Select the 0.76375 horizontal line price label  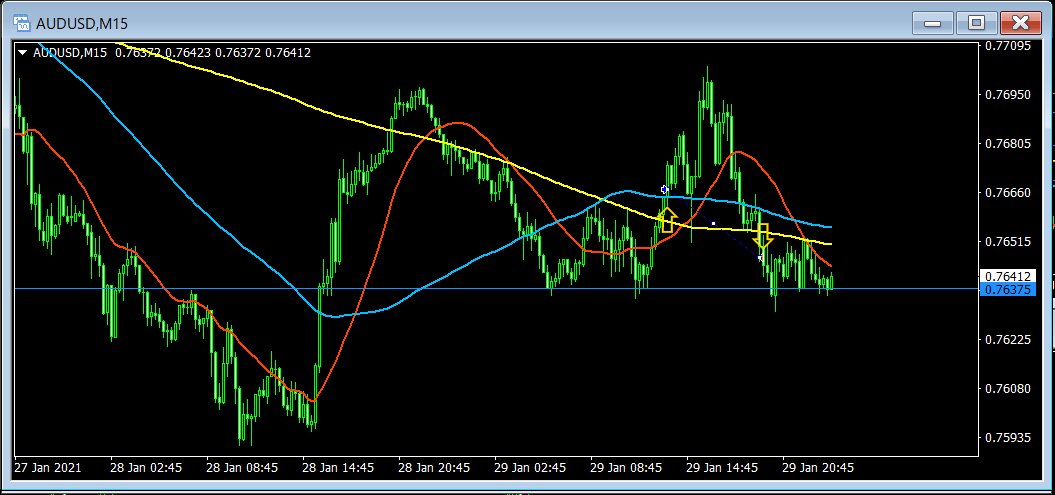click(x=1007, y=290)
